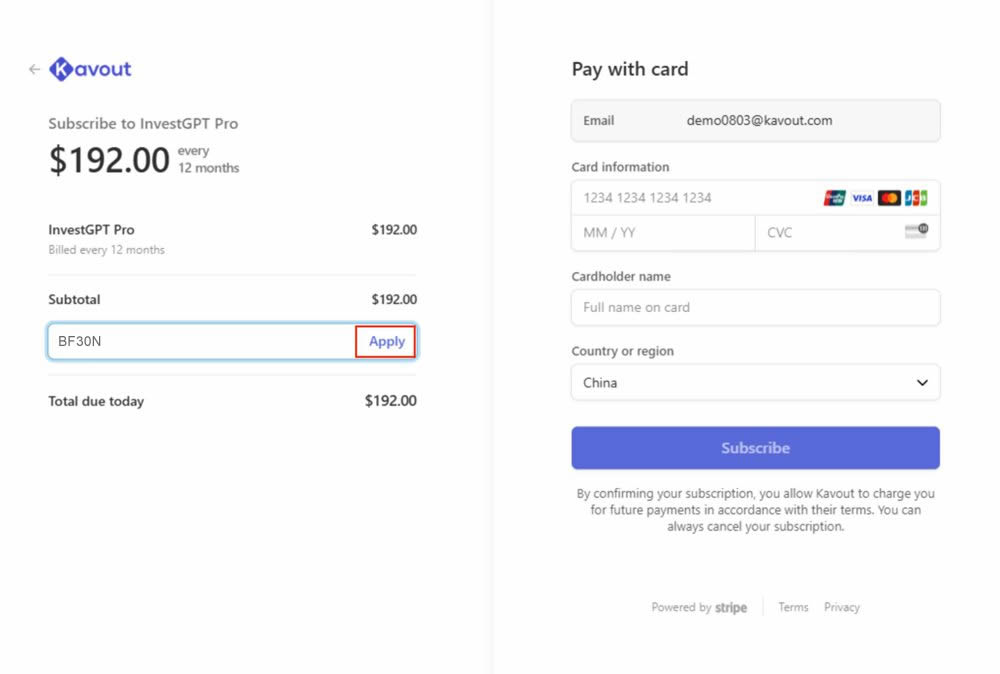Image resolution: width=1000 pixels, height=674 pixels.
Task: Apply the BF30N promo code
Action: [x=386, y=342]
